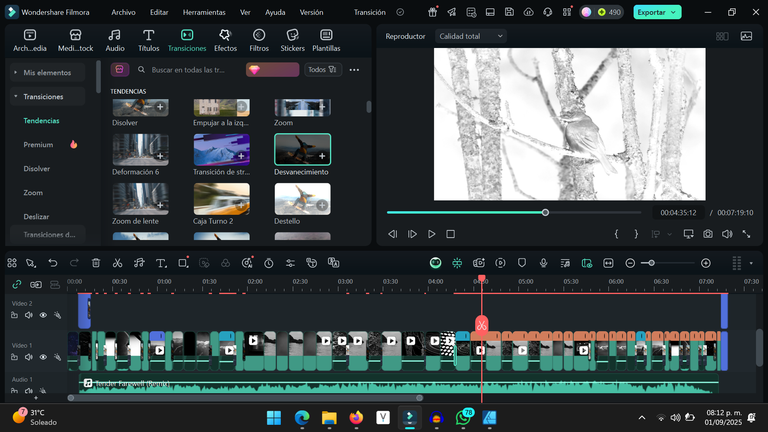Click the transitions search field
This screenshot has height=432, width=768.
point(189,70)
